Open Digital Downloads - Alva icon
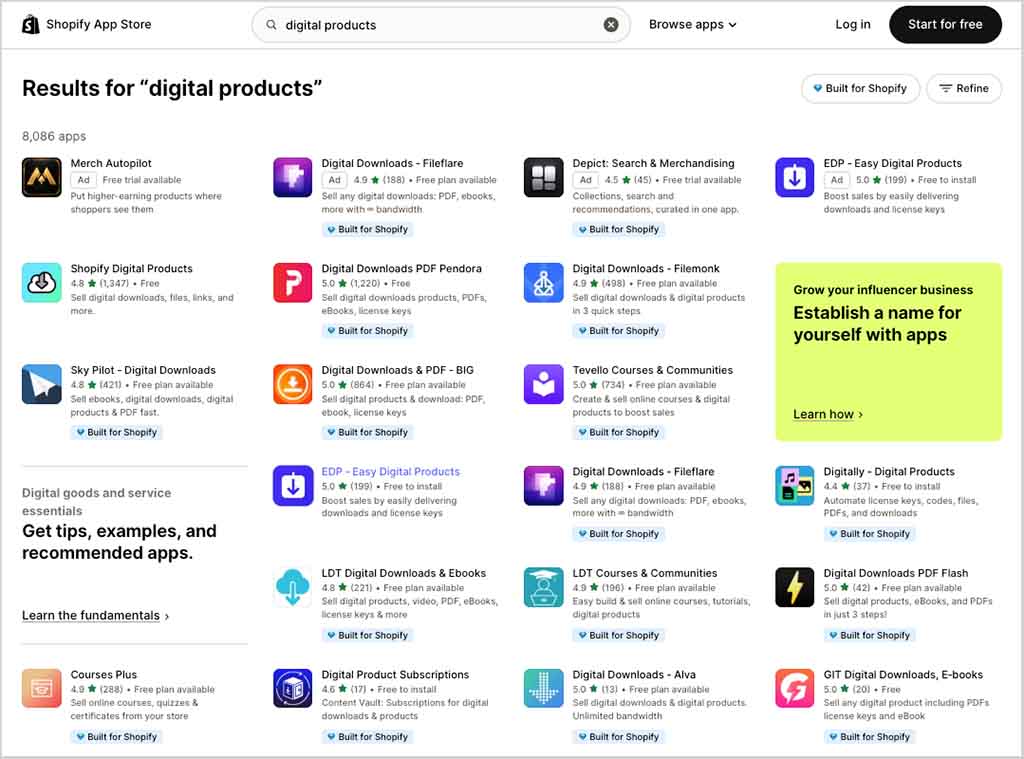 point(543,688)
